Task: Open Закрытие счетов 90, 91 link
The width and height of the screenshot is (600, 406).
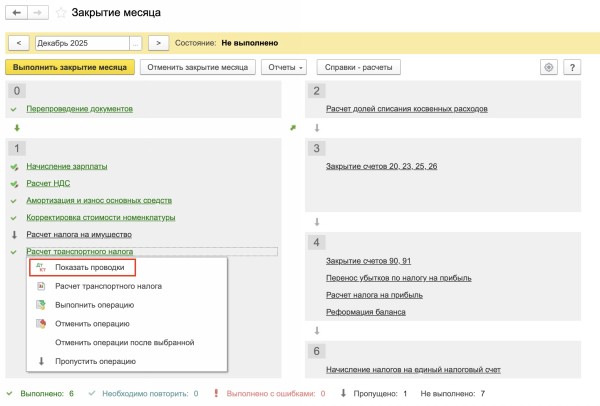Action: tap(368, 261)
